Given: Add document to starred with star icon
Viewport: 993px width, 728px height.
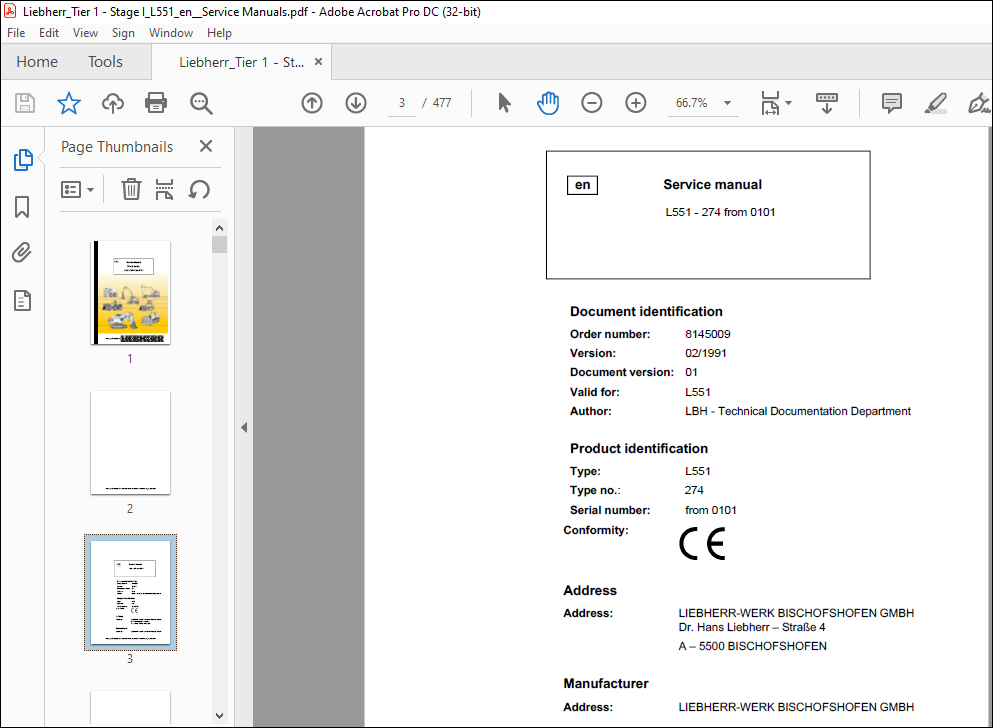Looking at the screenshot, I should [x=68, y=103].
